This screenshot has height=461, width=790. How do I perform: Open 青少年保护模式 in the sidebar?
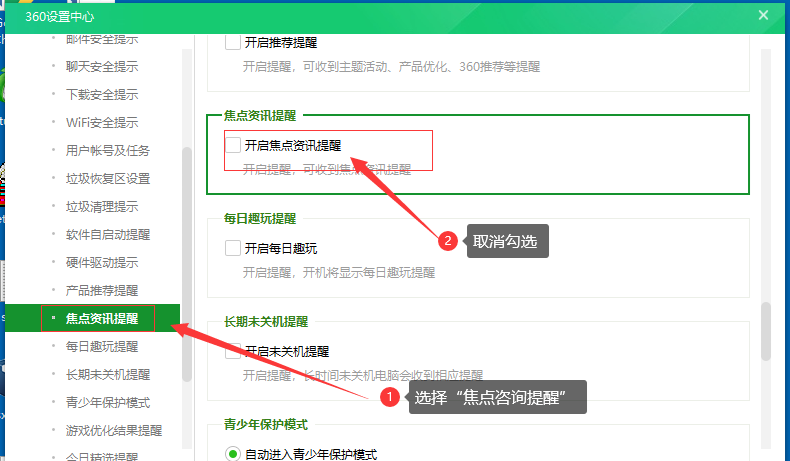[x=108, y=403]
